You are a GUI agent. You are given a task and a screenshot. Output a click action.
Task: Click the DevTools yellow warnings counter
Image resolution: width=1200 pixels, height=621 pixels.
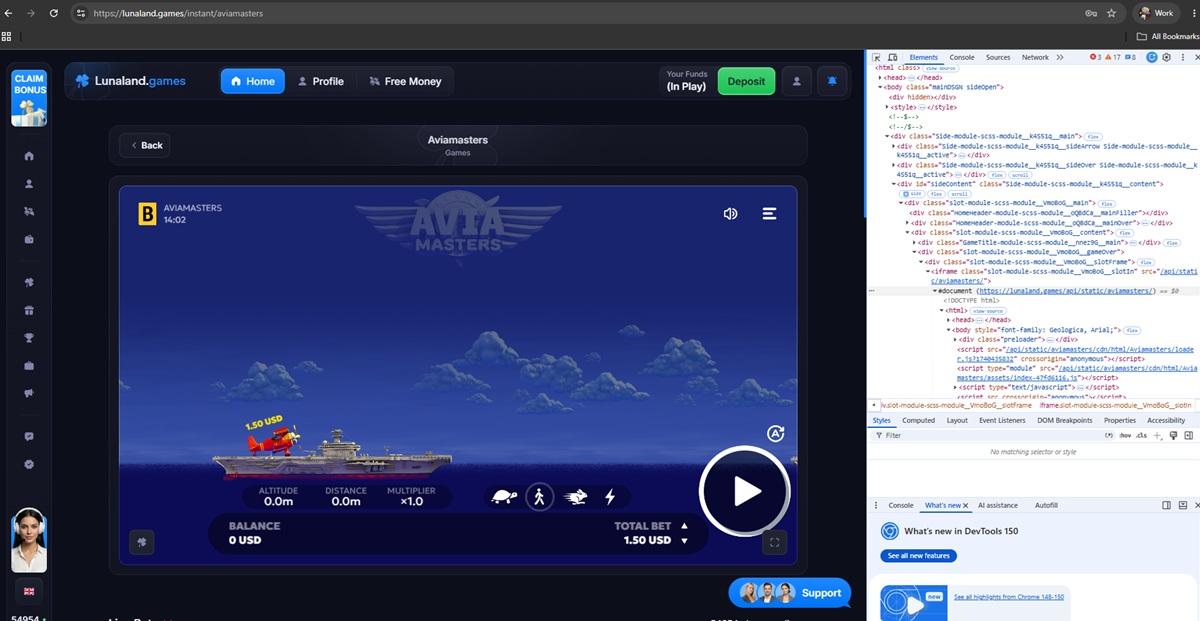pos(1113,58)
